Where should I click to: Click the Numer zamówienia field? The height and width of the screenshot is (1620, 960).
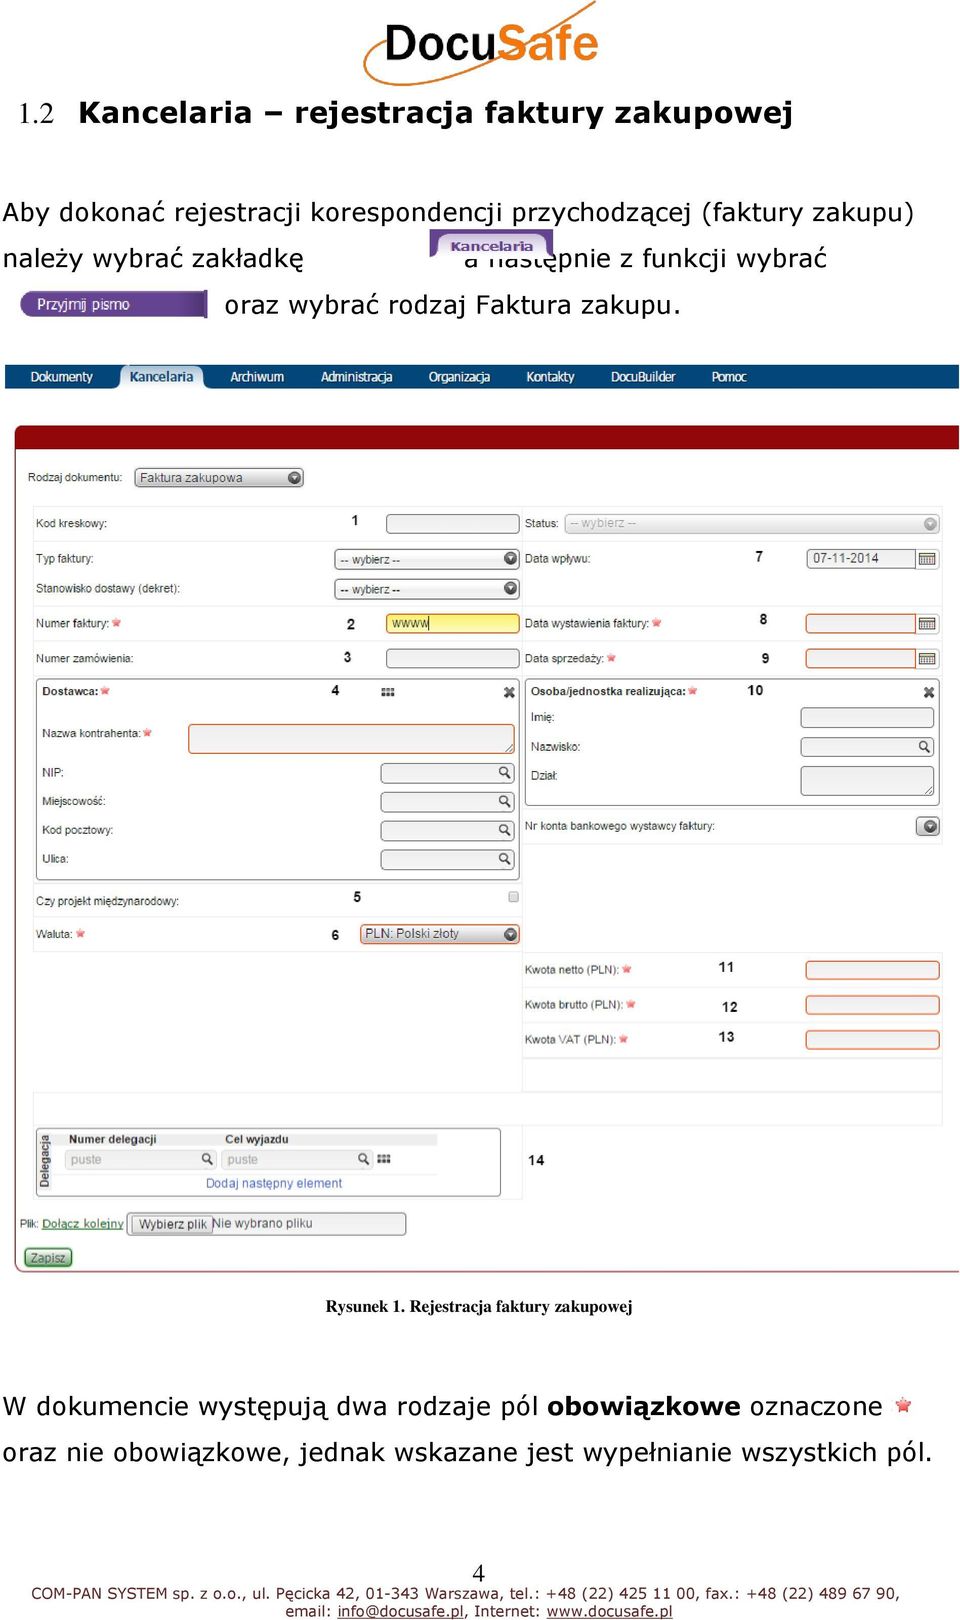pos(453,658)
